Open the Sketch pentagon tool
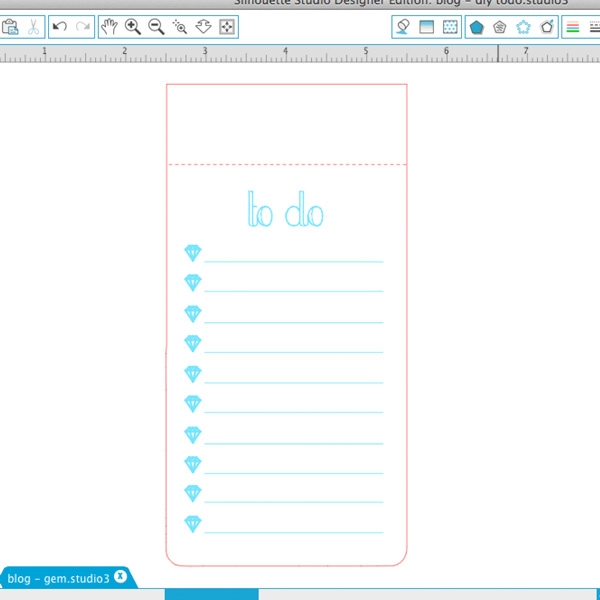Screen dimensions: 600x600 [500, 27]
